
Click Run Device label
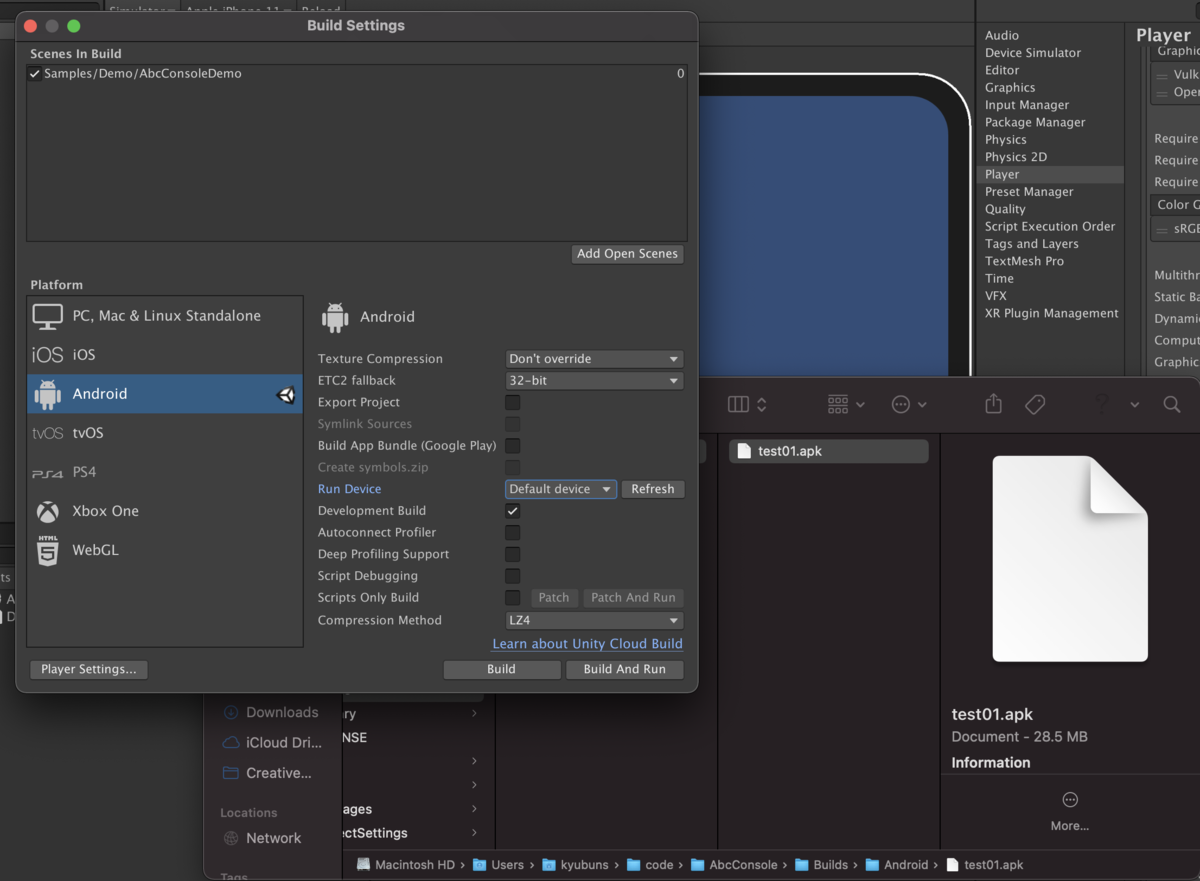(x=349, y=489)
